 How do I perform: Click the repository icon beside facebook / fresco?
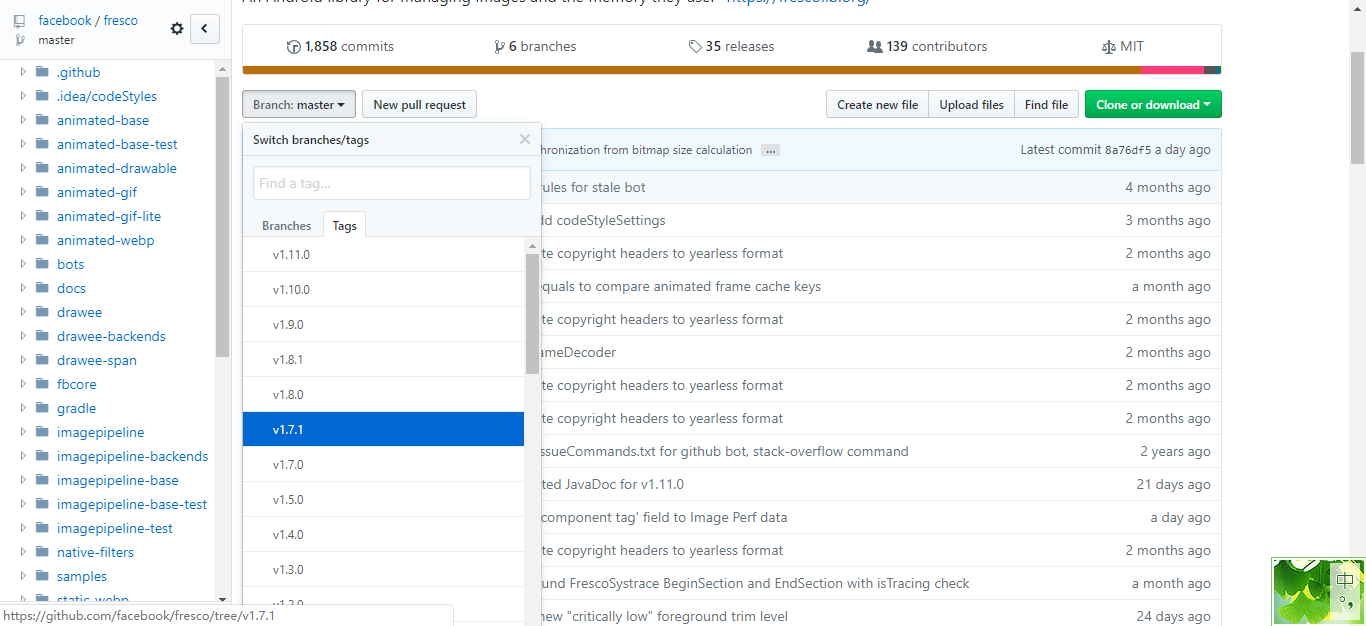pos(19,21)
